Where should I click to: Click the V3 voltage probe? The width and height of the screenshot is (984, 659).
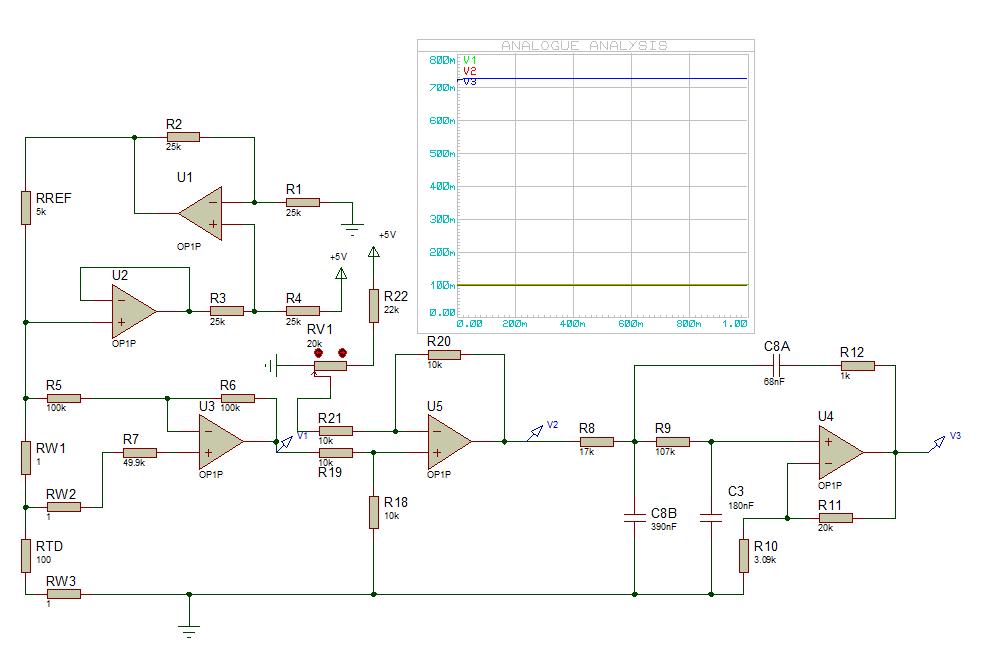point(938,442)
